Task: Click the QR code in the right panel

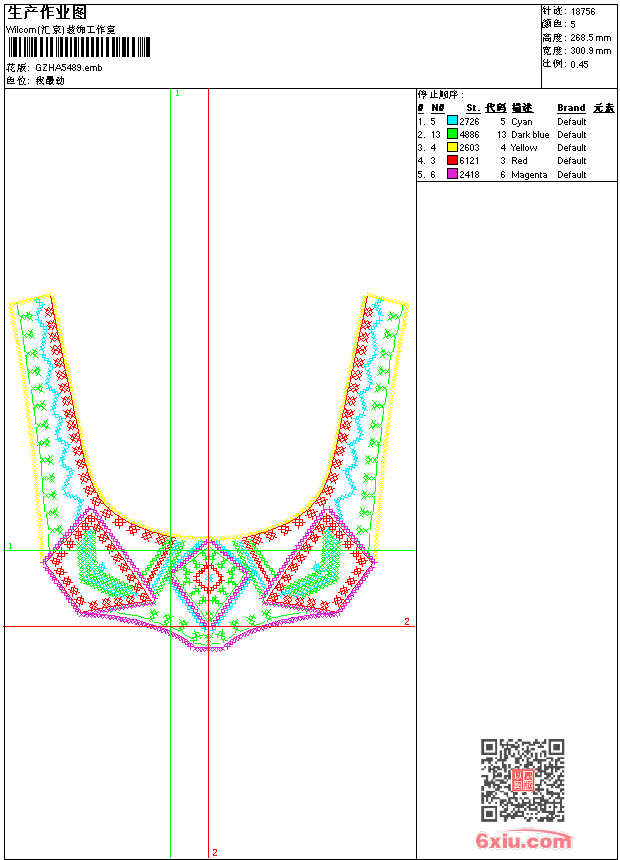Action: pos(523,780)
